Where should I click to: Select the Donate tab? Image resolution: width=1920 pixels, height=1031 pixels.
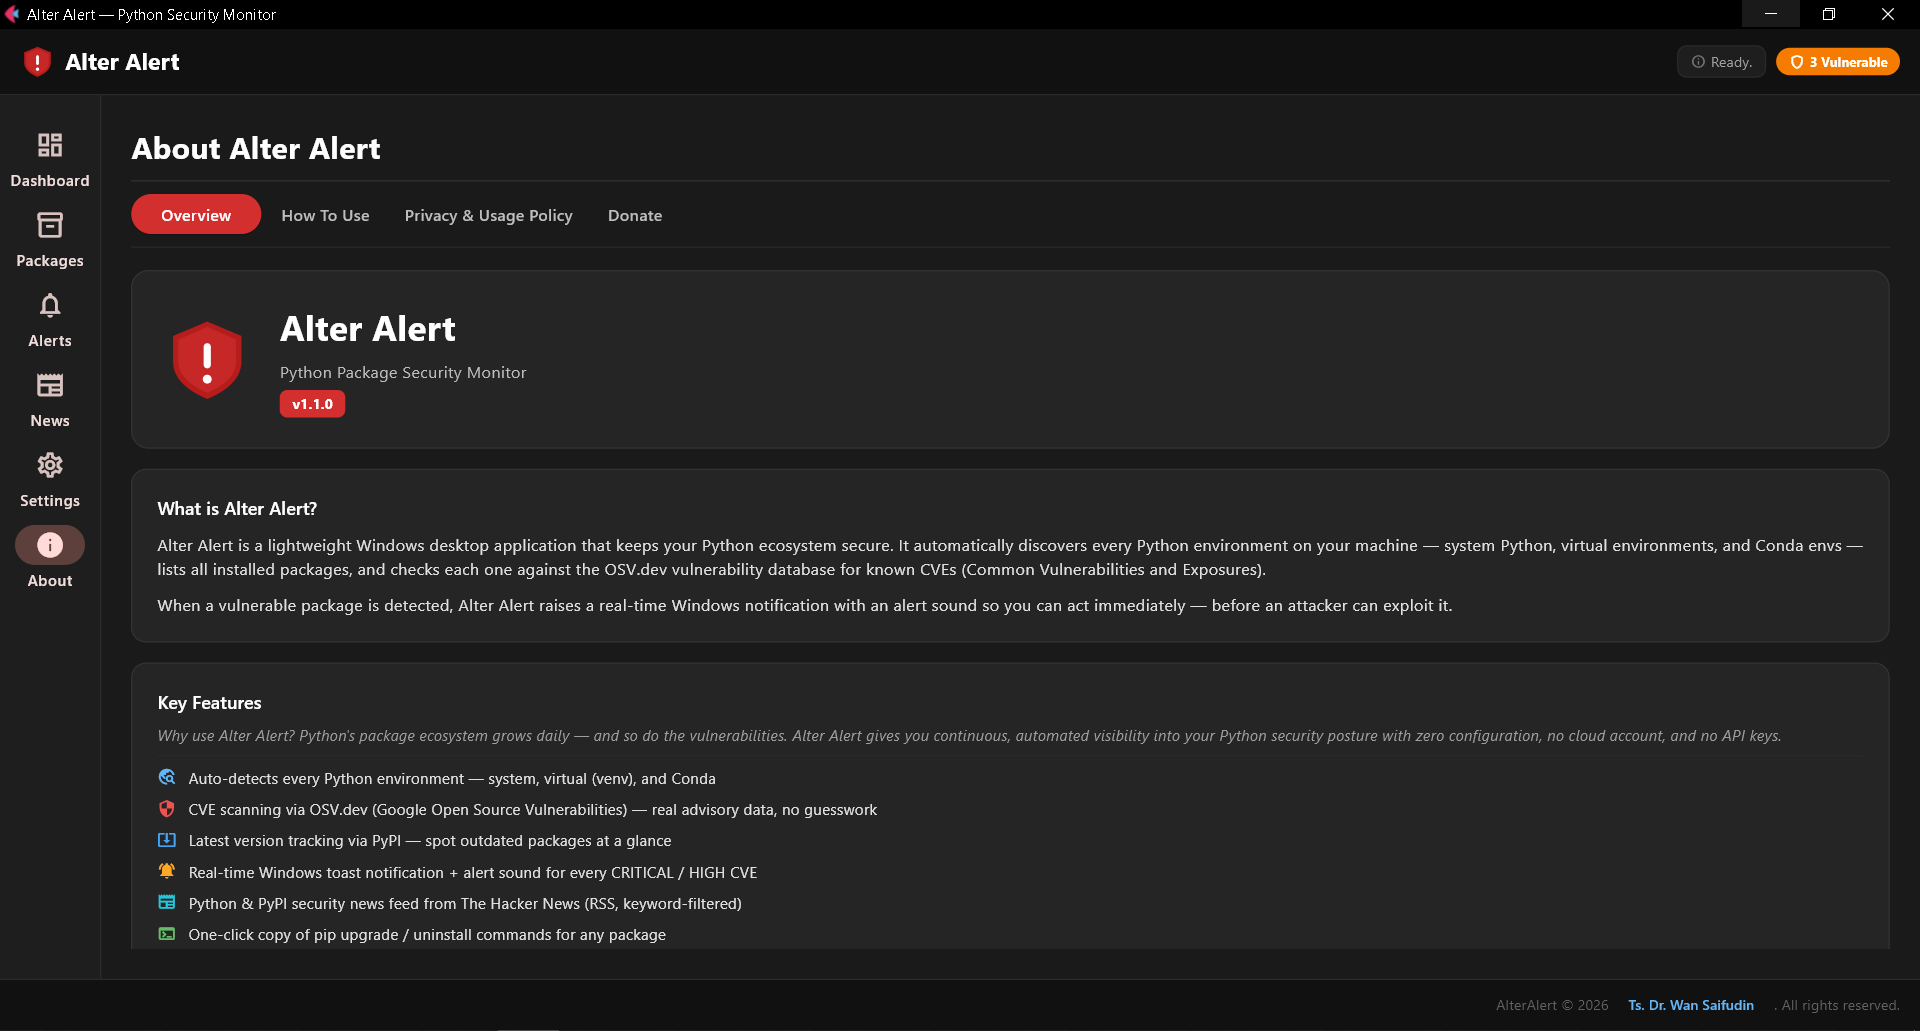(x=634, y=215)
